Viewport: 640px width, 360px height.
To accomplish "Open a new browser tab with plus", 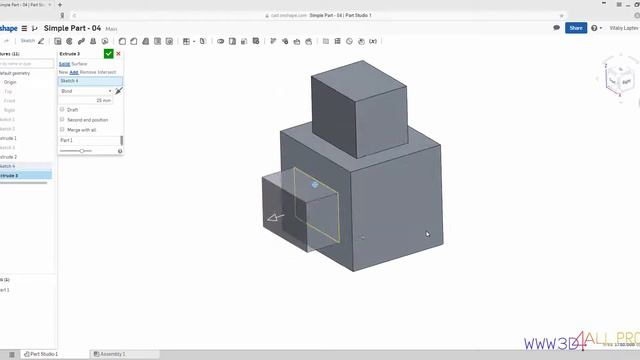I will click(60, 5).
